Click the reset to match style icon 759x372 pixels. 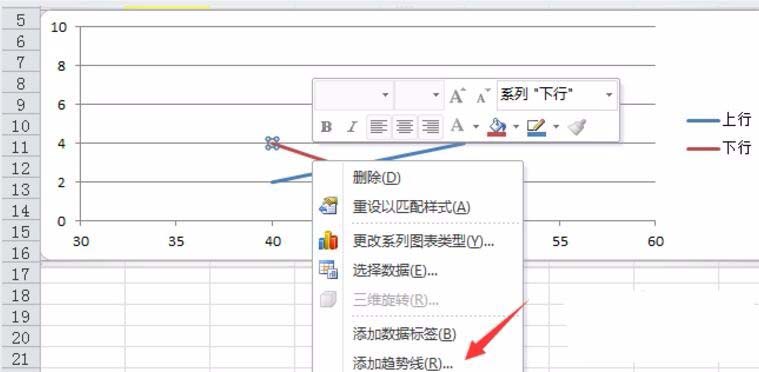coord(328,207)
